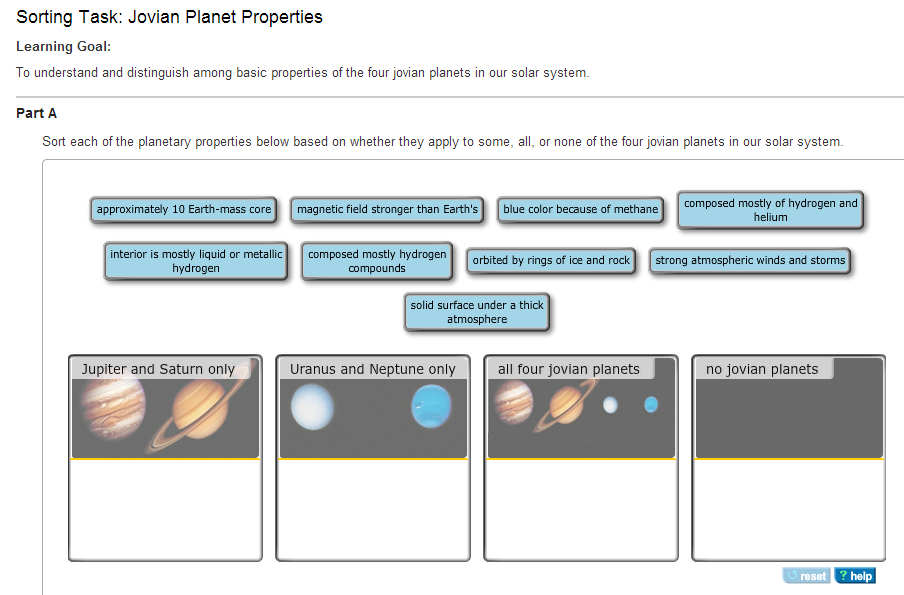Viewport: 904px width, 595px height.
Task: Click 'composed mostly hydrogen compounds' tile
Action: (376, 261)
